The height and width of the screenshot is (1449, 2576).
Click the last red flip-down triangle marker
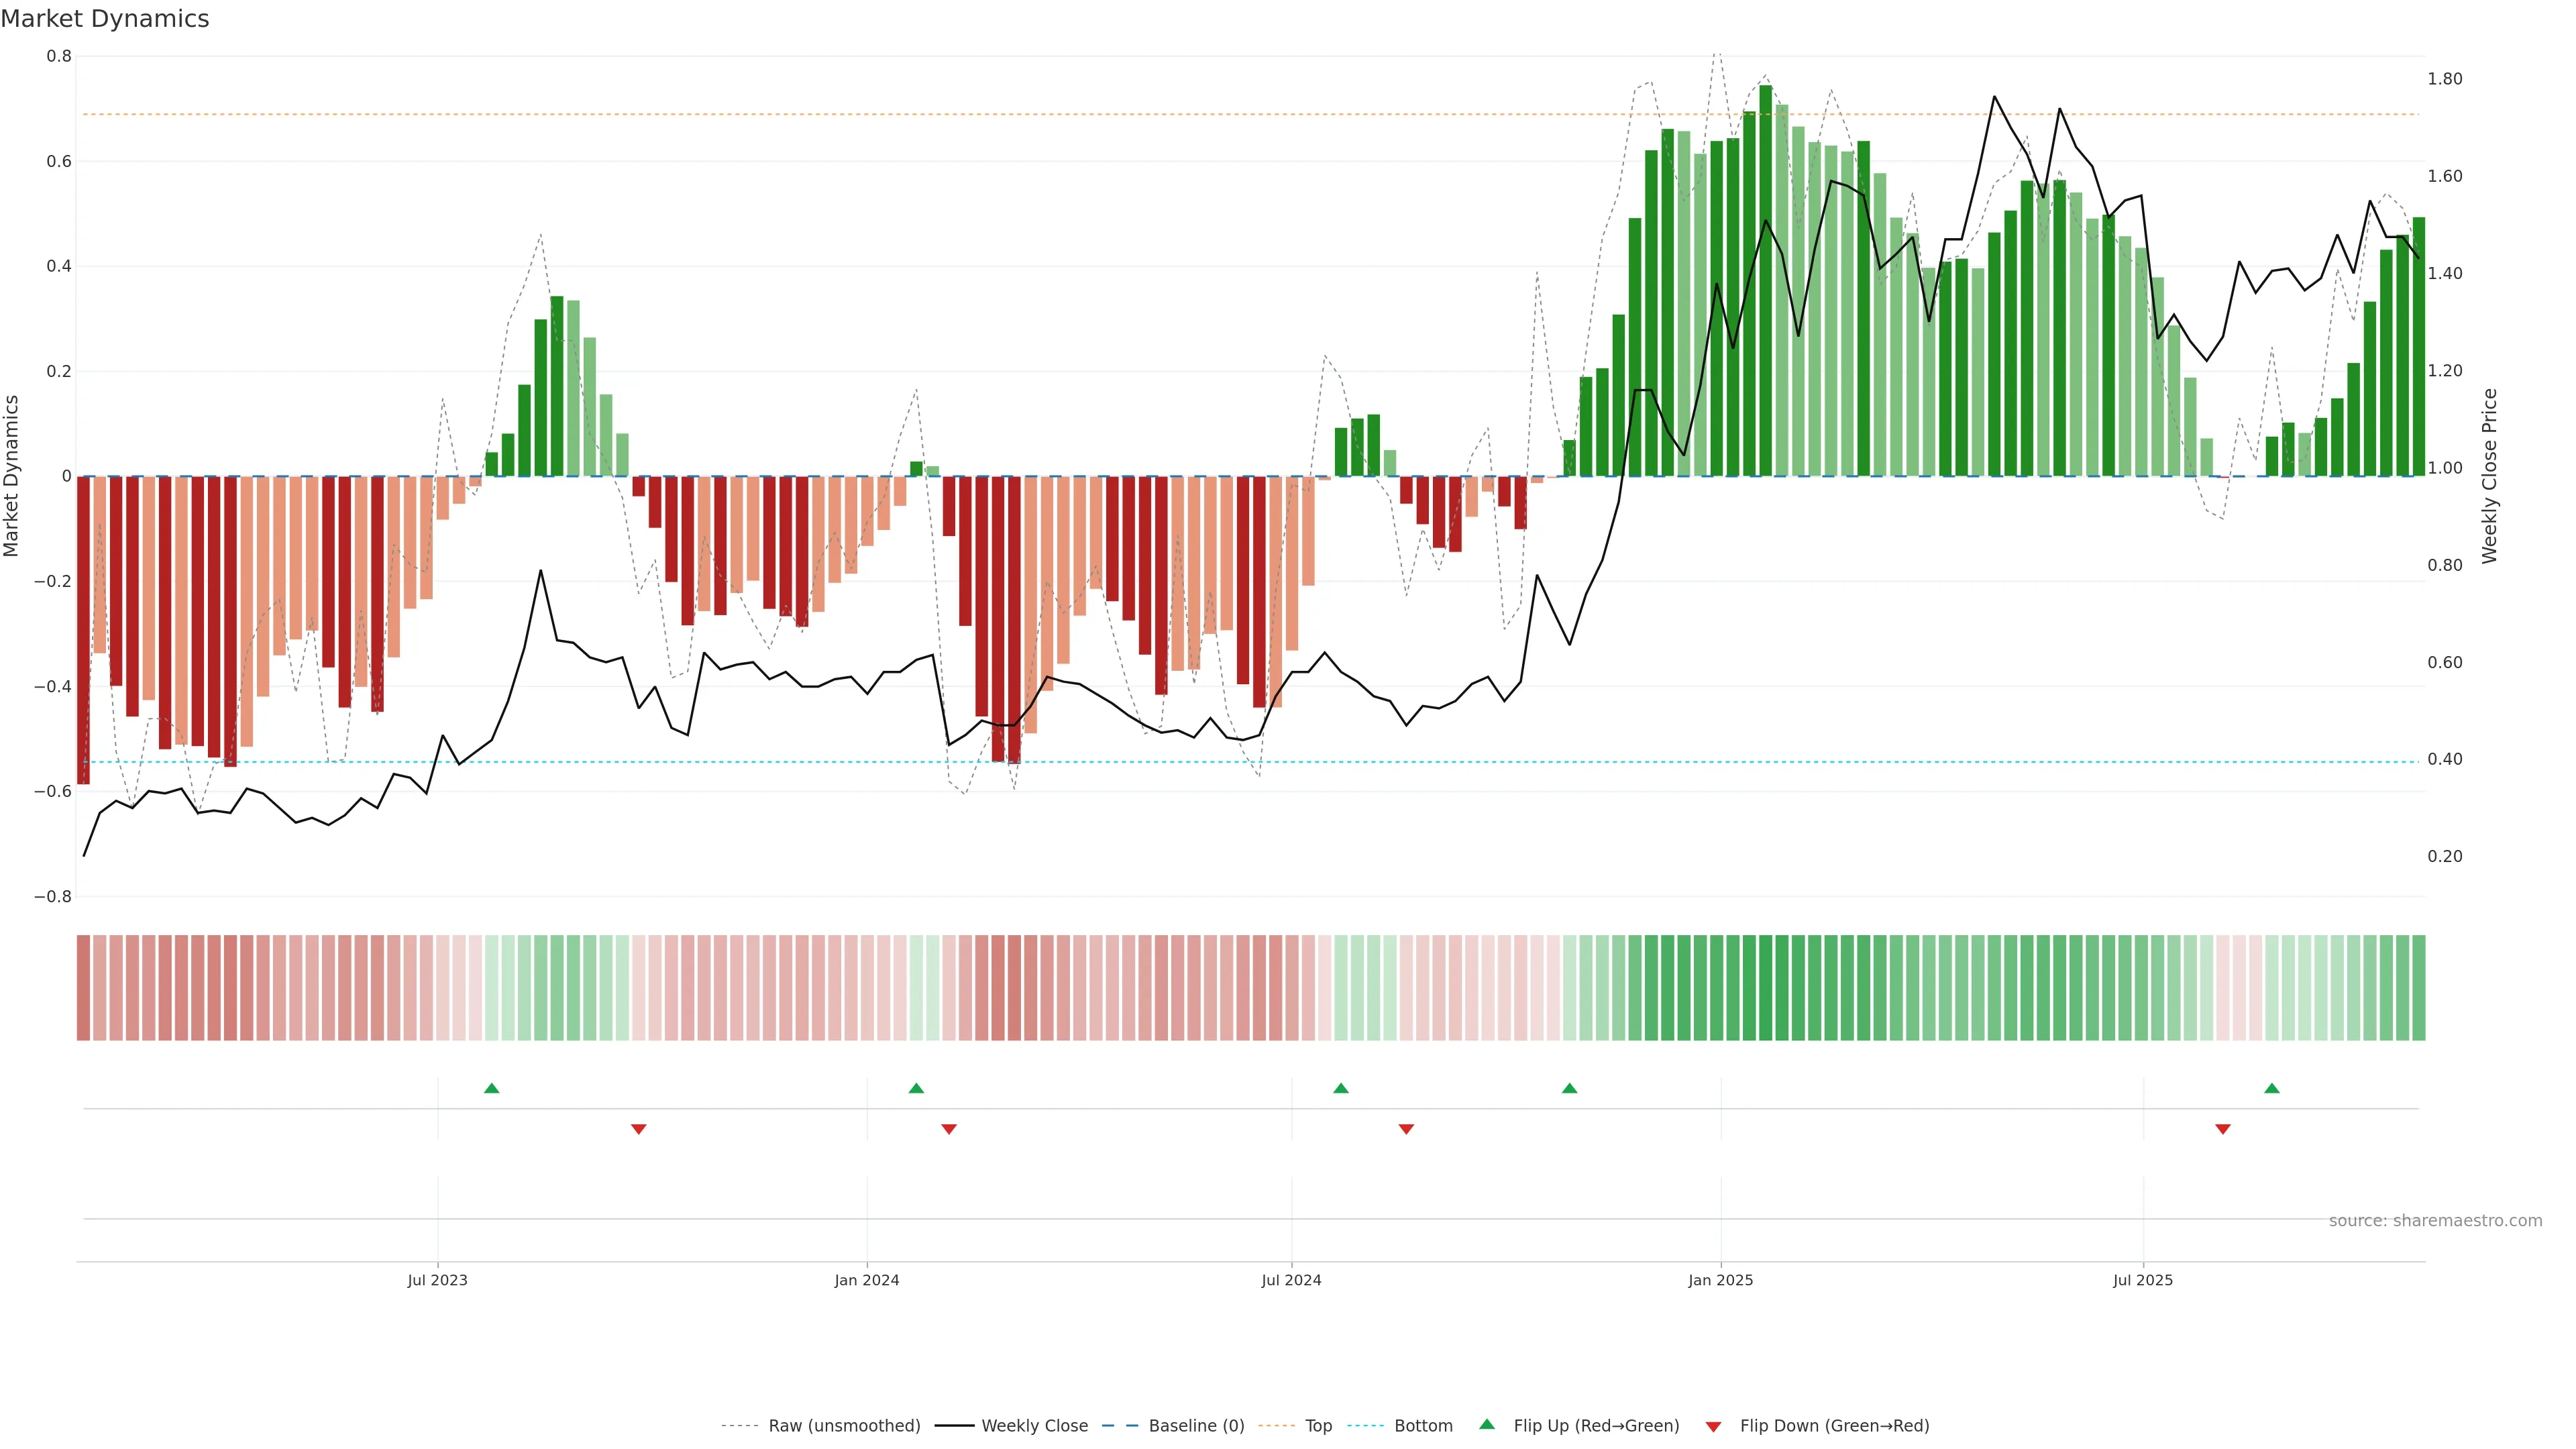(x=2223, y=1129)
